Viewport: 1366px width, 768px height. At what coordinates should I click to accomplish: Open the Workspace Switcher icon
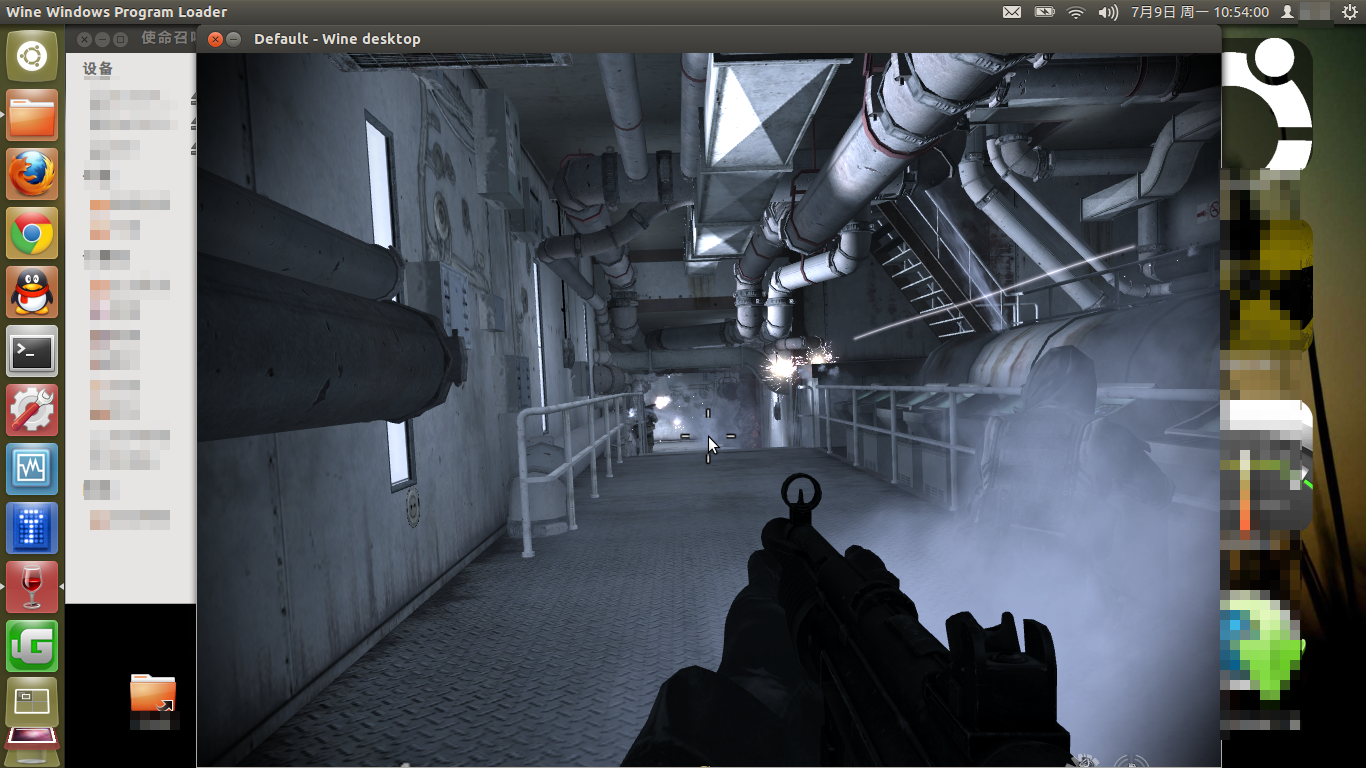click(32, 703)
